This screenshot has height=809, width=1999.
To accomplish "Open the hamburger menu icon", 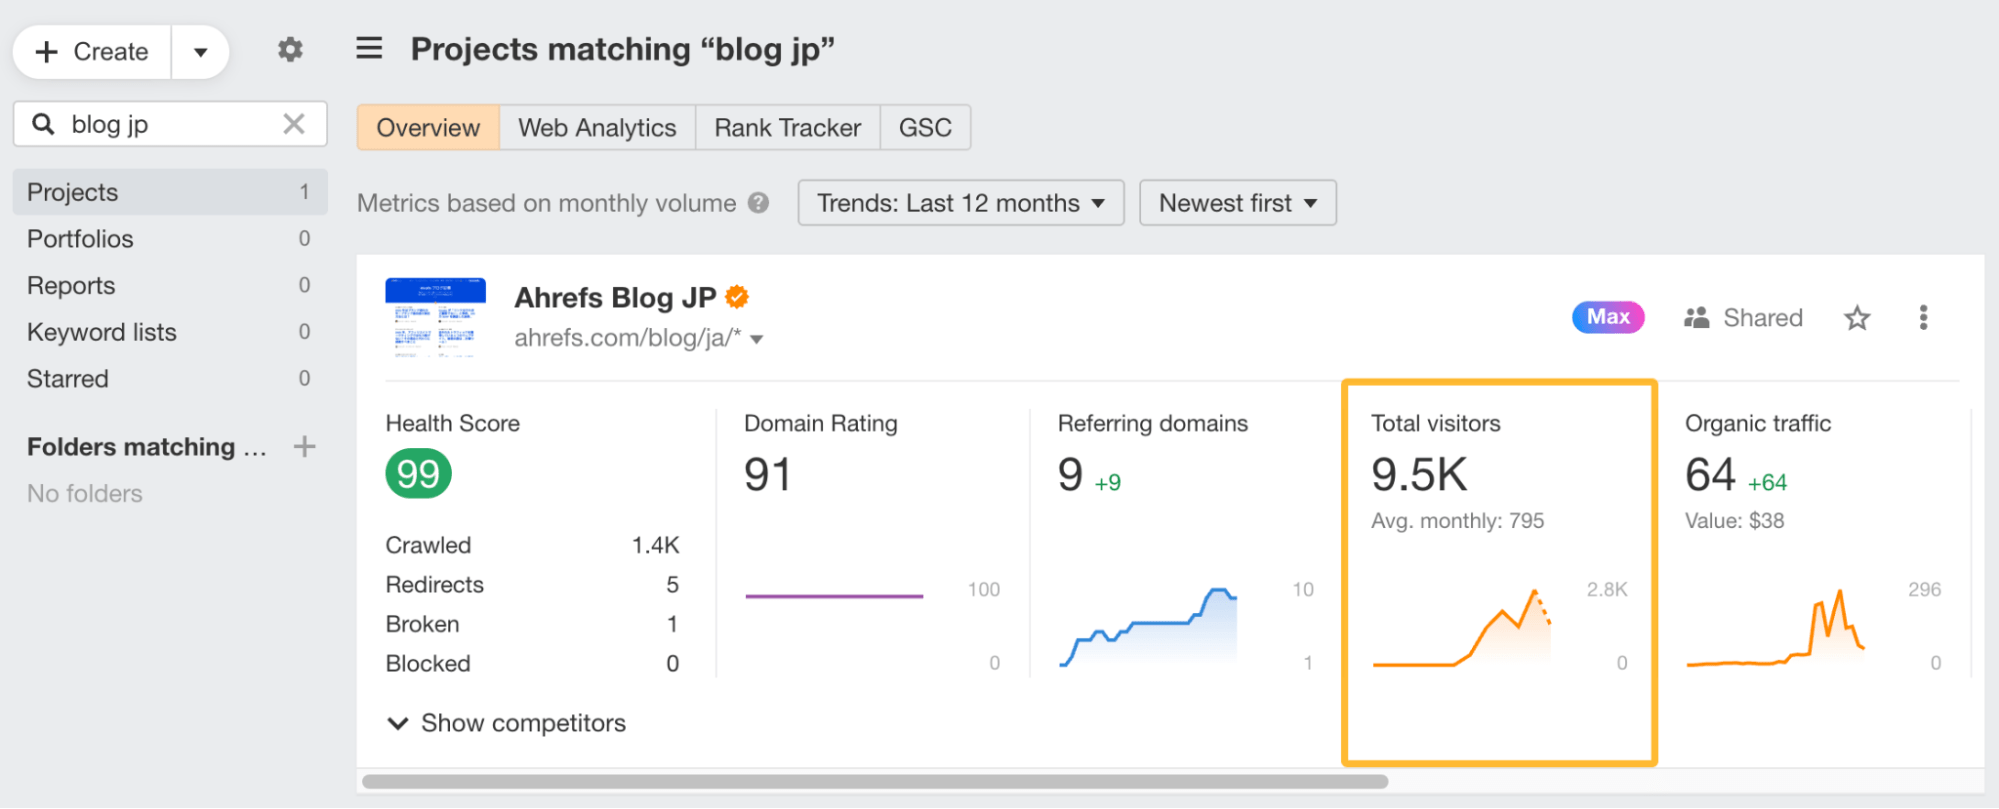I will pyautogui.click(x=369, y=48).
